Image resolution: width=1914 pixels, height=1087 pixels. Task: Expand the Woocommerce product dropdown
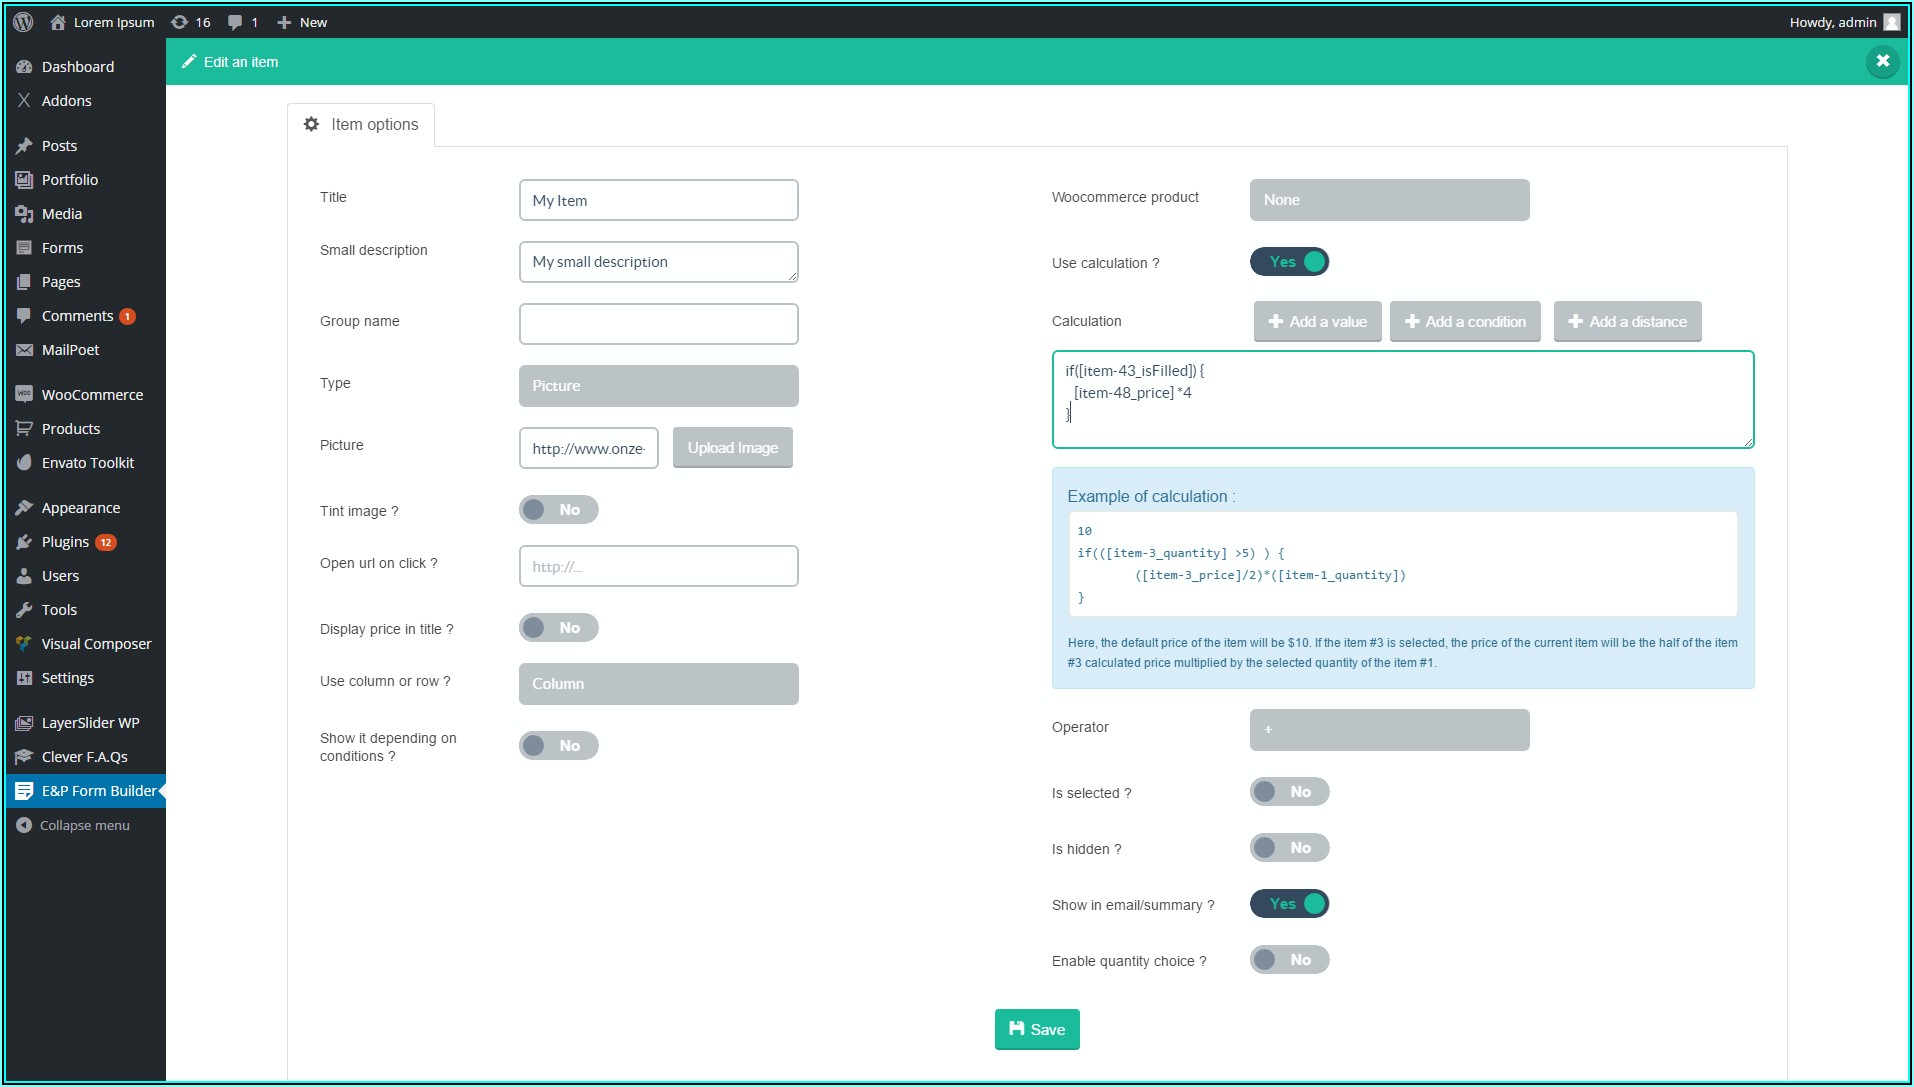tap(1389, 200)
